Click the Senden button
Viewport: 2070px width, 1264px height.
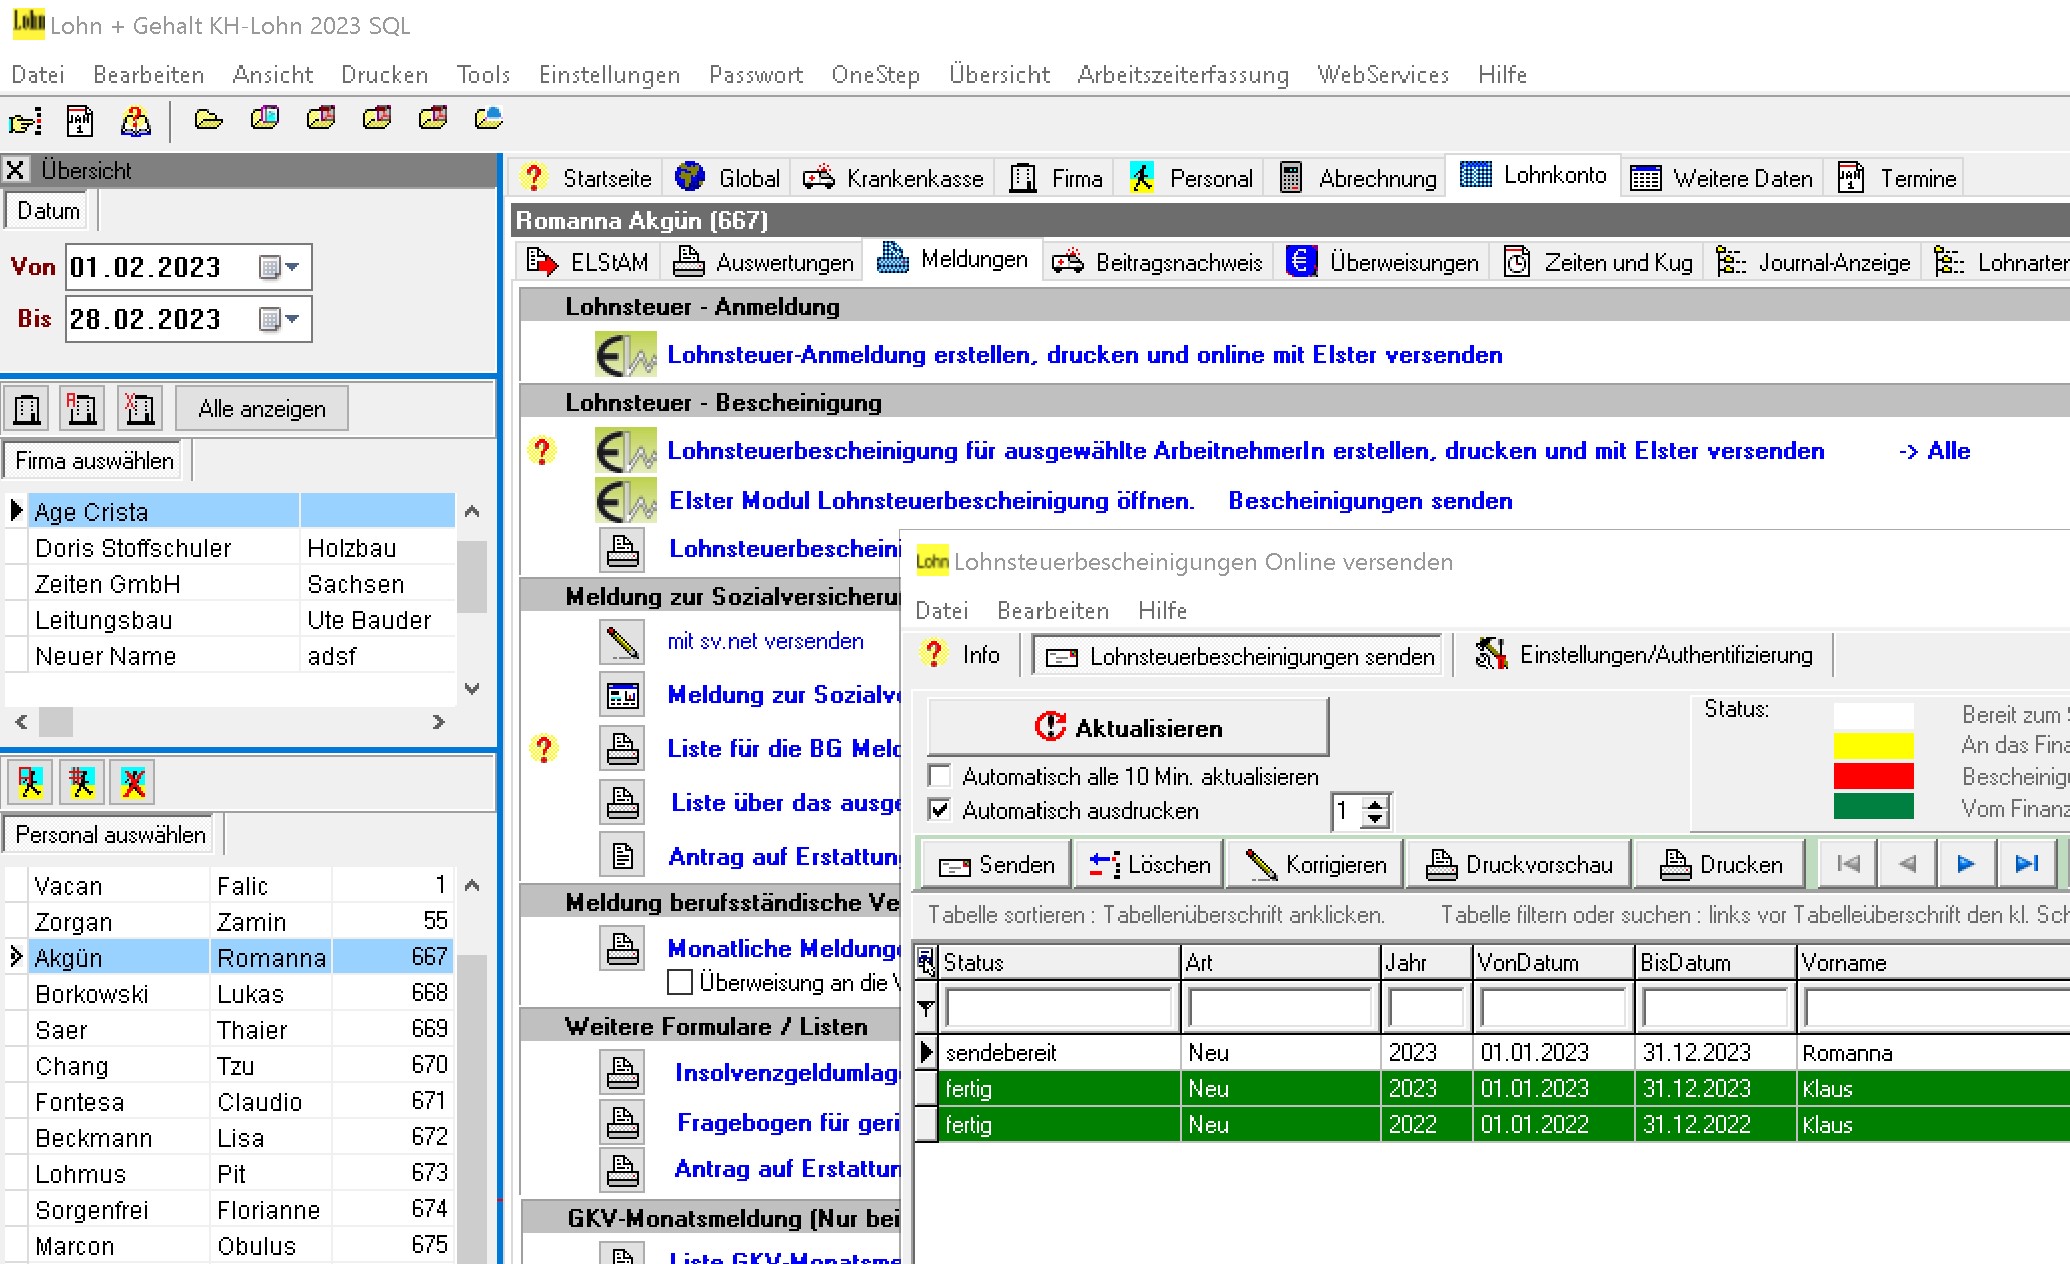tap(996, 864)
